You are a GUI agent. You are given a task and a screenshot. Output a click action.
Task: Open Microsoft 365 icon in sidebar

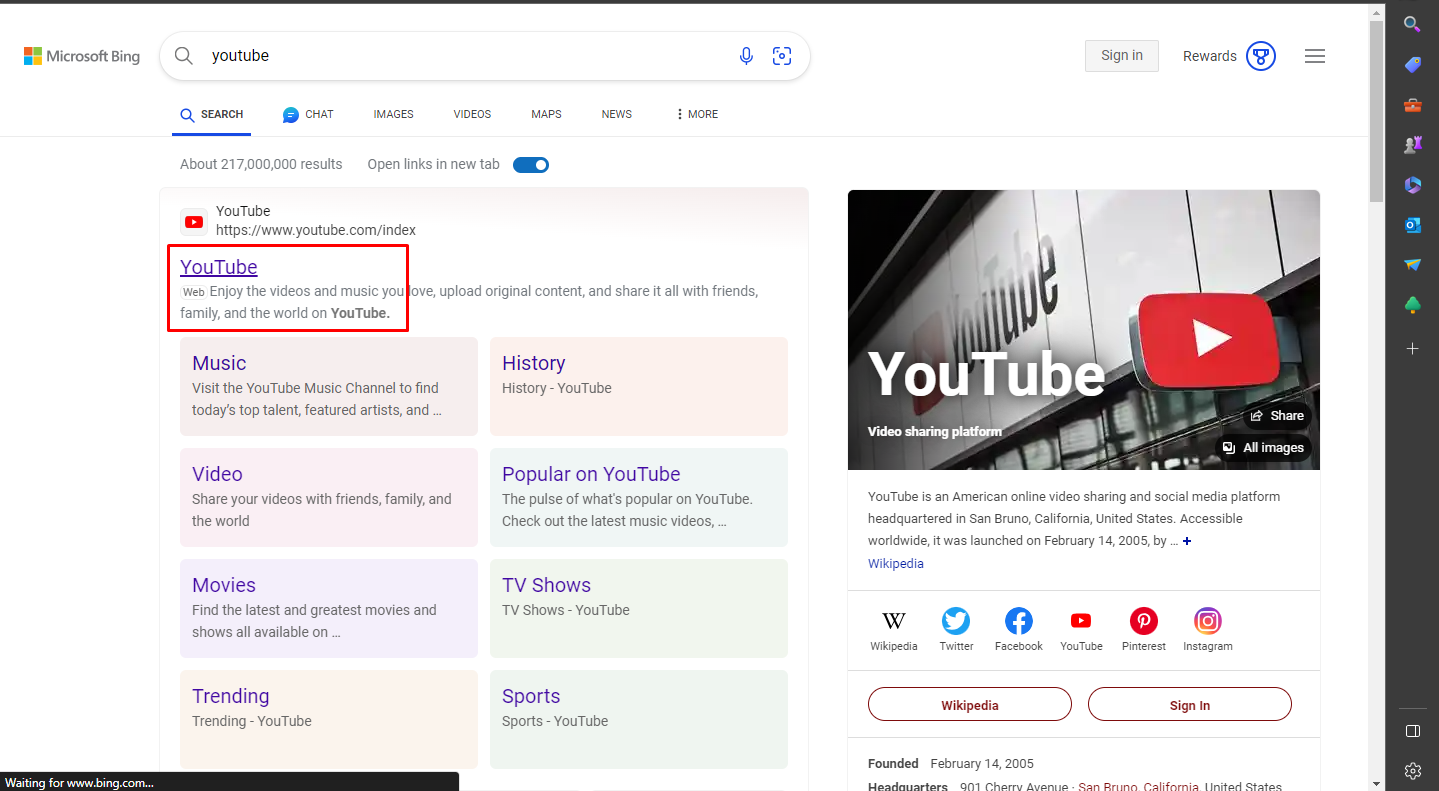coord(1412,185)
